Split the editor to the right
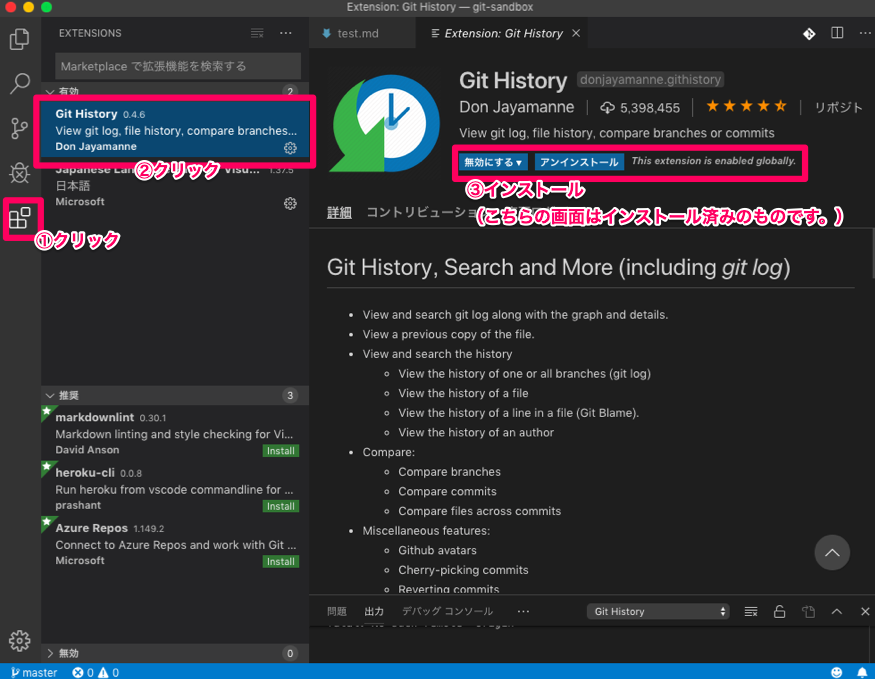This screenshot has width=875, height=679. [837, 33]
